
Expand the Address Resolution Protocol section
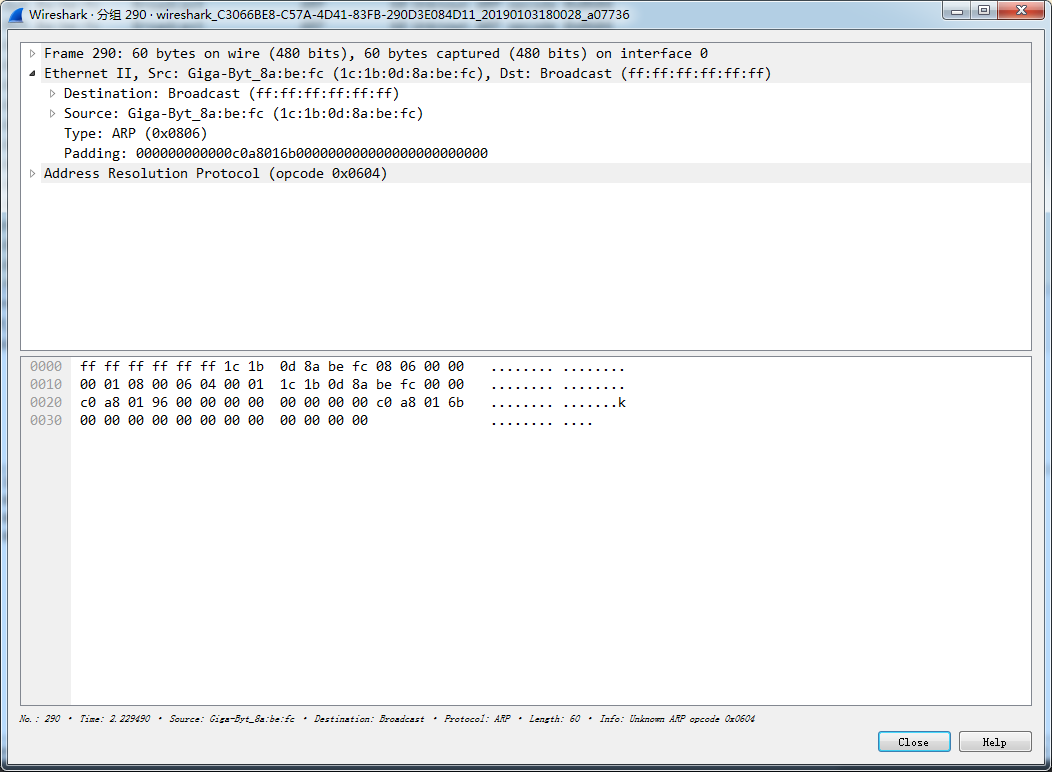(32, 174)
